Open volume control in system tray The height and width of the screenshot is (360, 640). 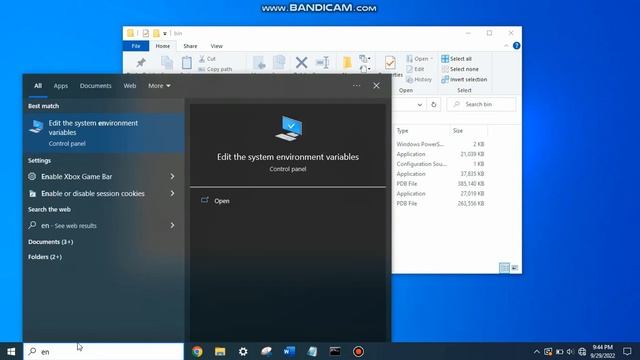tap(571, 352)
